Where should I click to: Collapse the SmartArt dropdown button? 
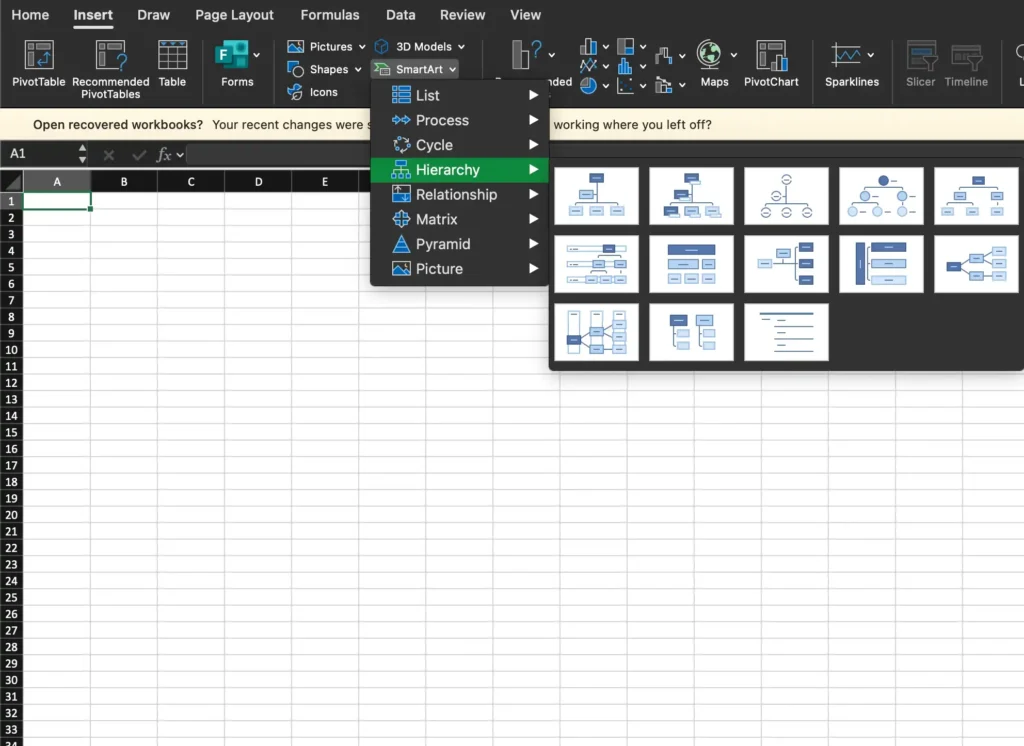[x=415, y=69]
